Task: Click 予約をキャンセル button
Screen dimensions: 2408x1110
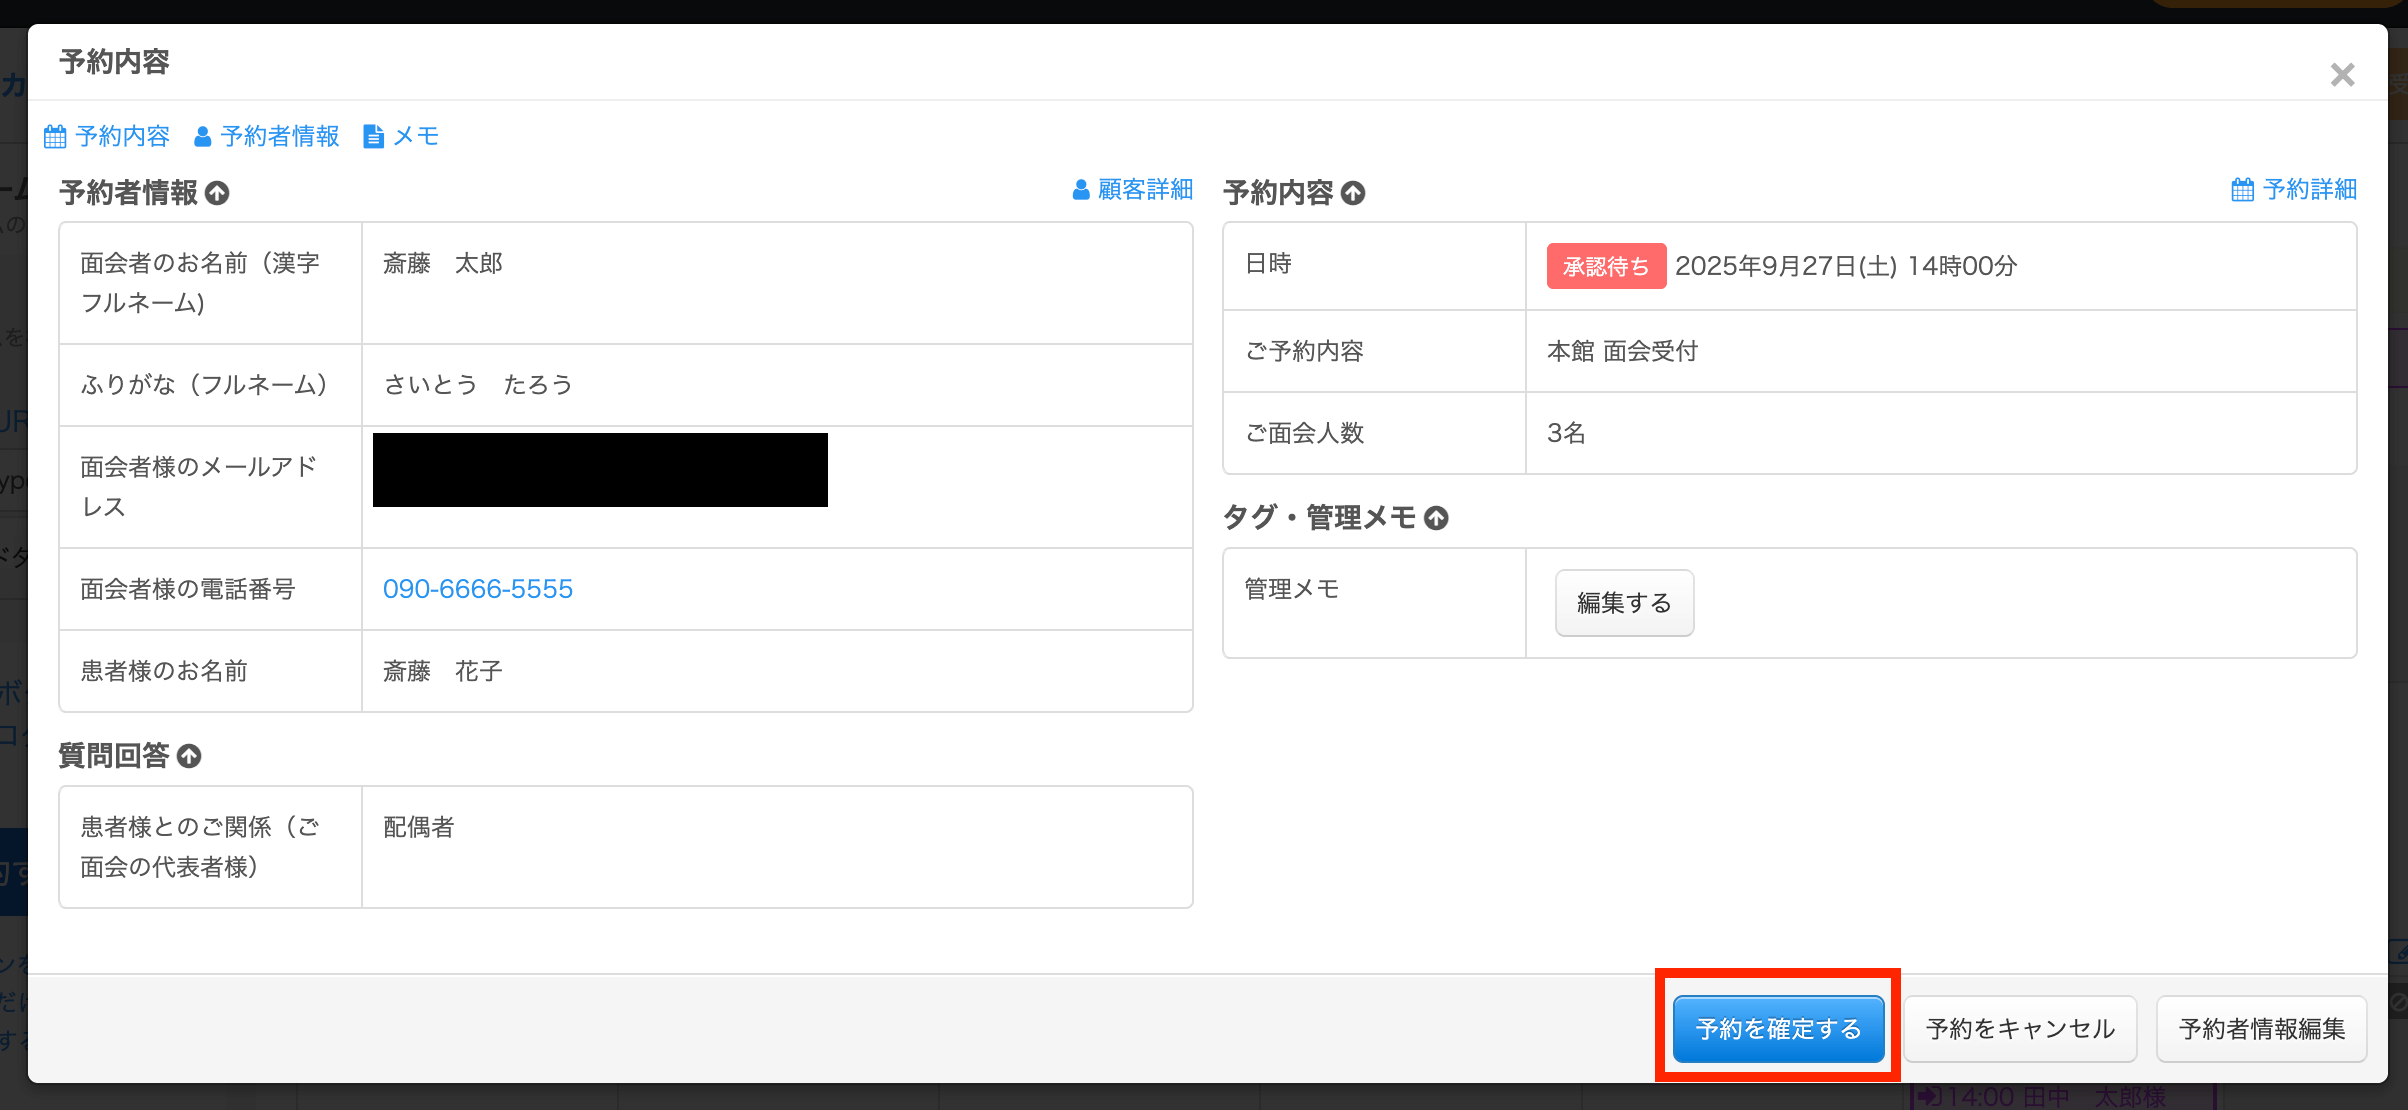Action: click(x=2020, y=1028)
